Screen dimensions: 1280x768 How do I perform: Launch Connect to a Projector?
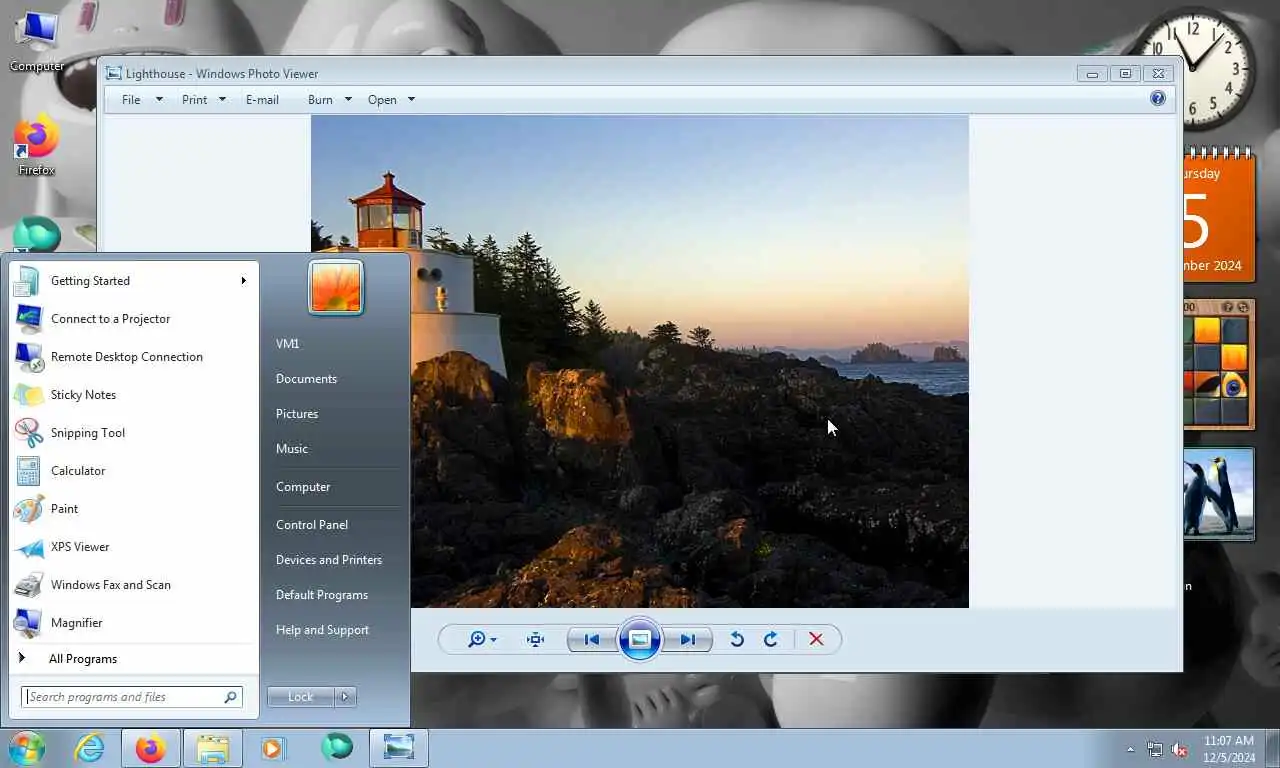134,319
